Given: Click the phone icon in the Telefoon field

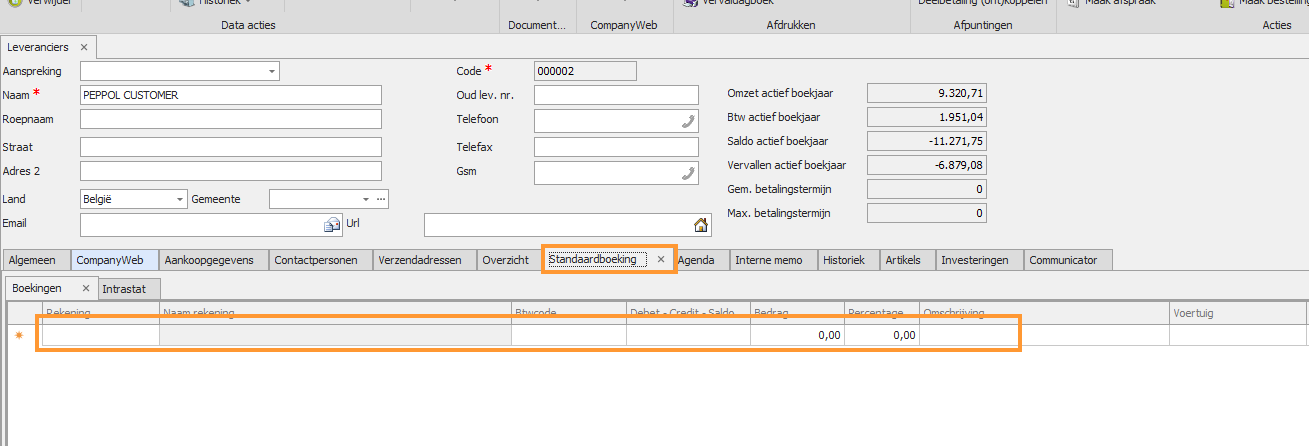Looking at the screenshot, I should pos(688,121).
